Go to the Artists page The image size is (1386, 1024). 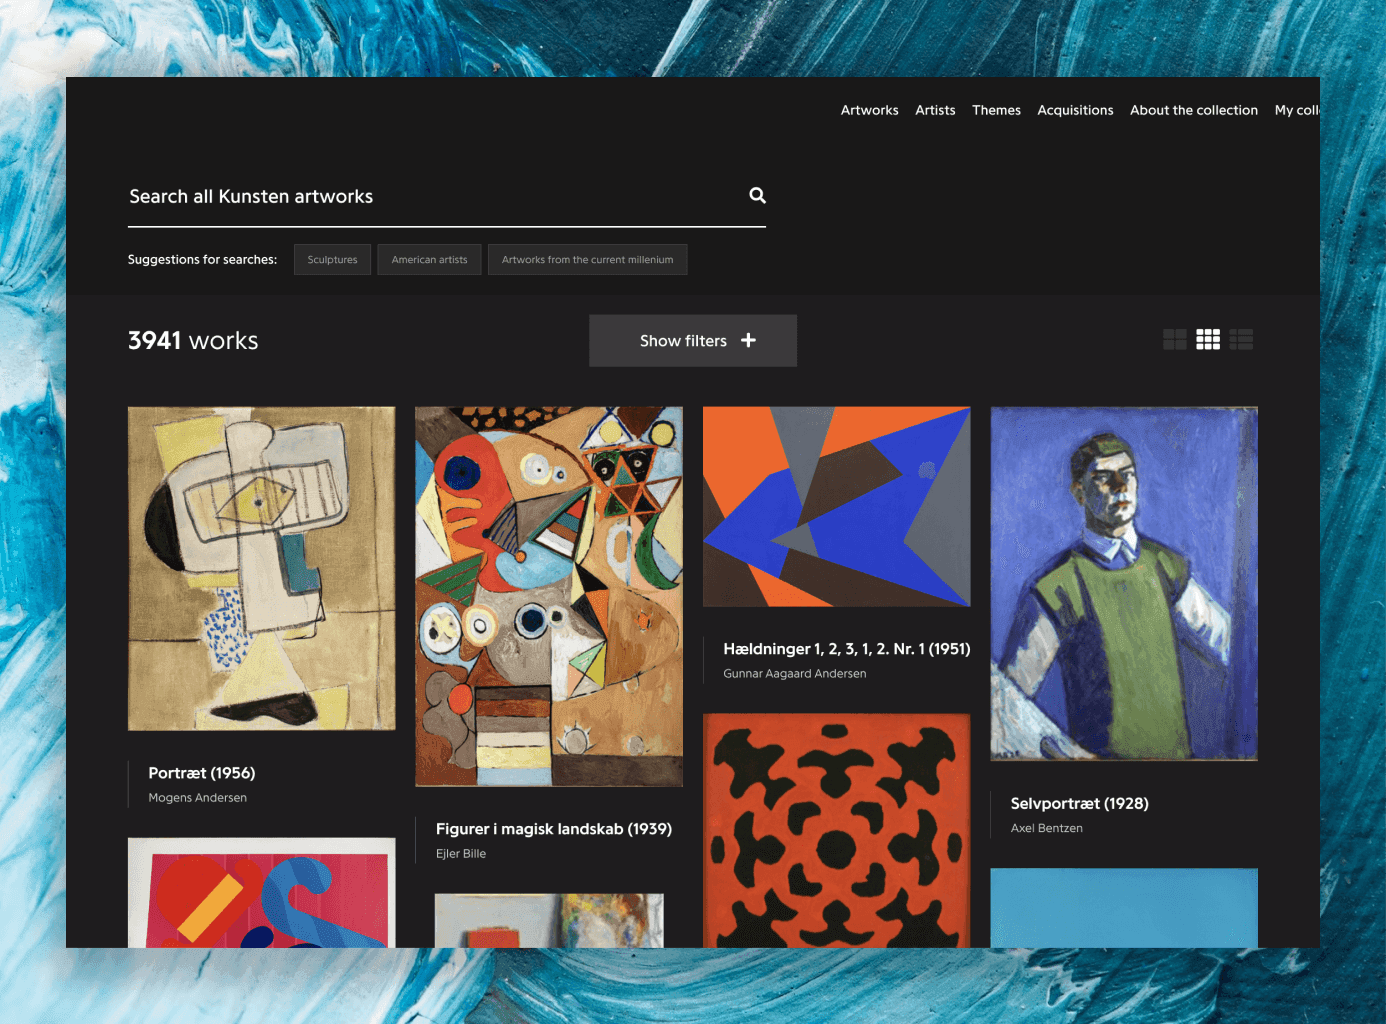point(935,110)
